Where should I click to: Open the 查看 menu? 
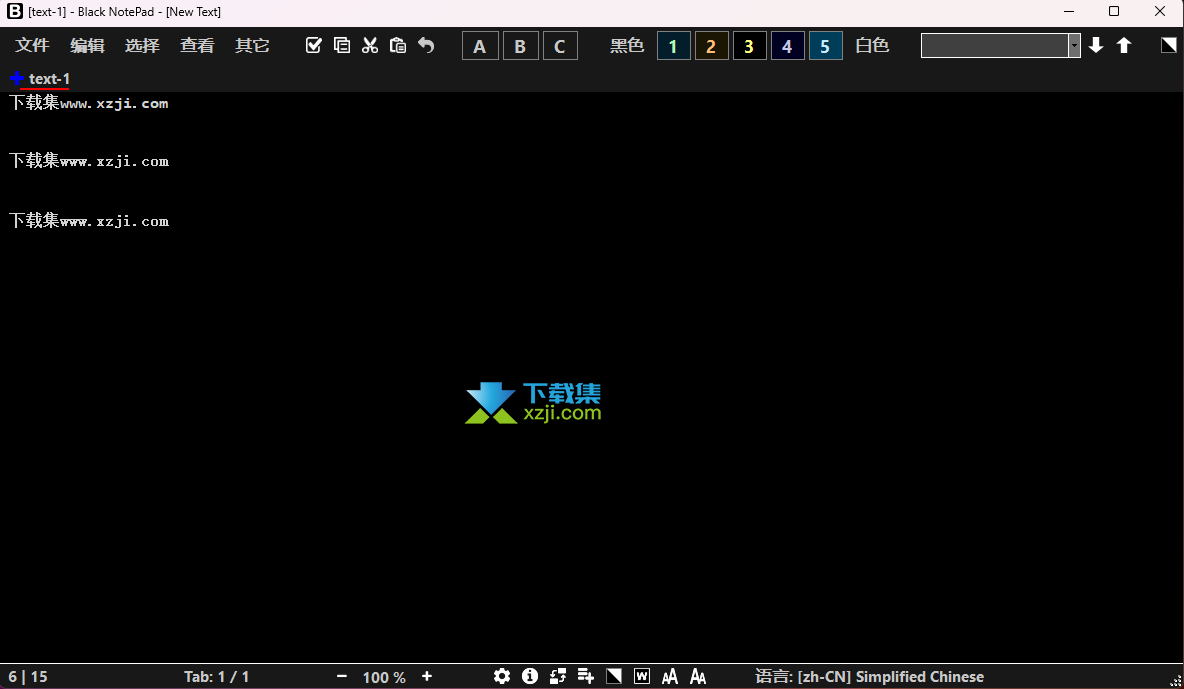[197, 45]
